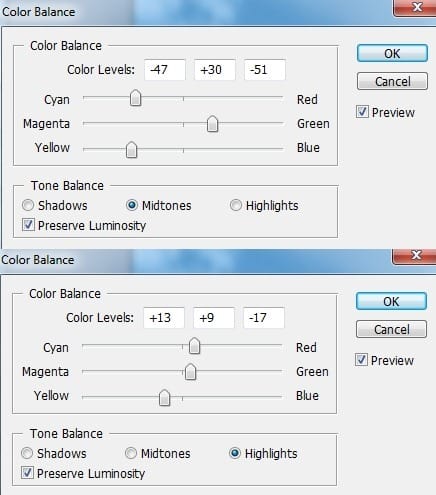The height and width of the screenshot is (495, 436).
Task: Click OK in the Midtones Color Balance dialog
Action: tap(392, 53)
